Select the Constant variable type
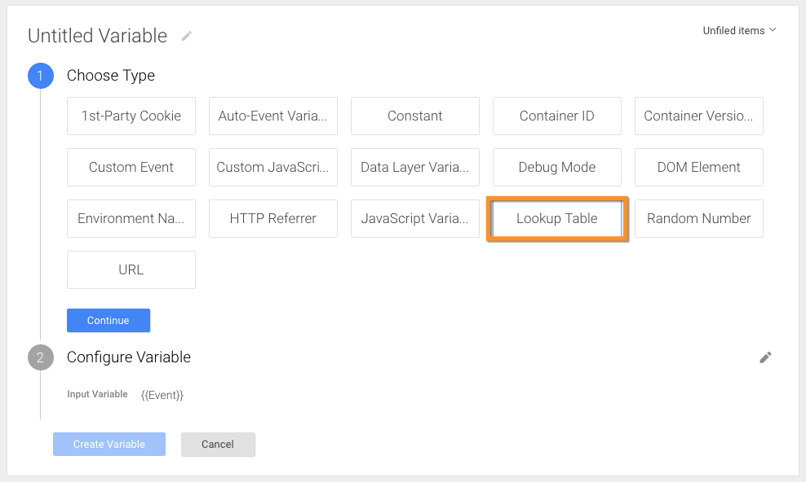 click(415, 116)
